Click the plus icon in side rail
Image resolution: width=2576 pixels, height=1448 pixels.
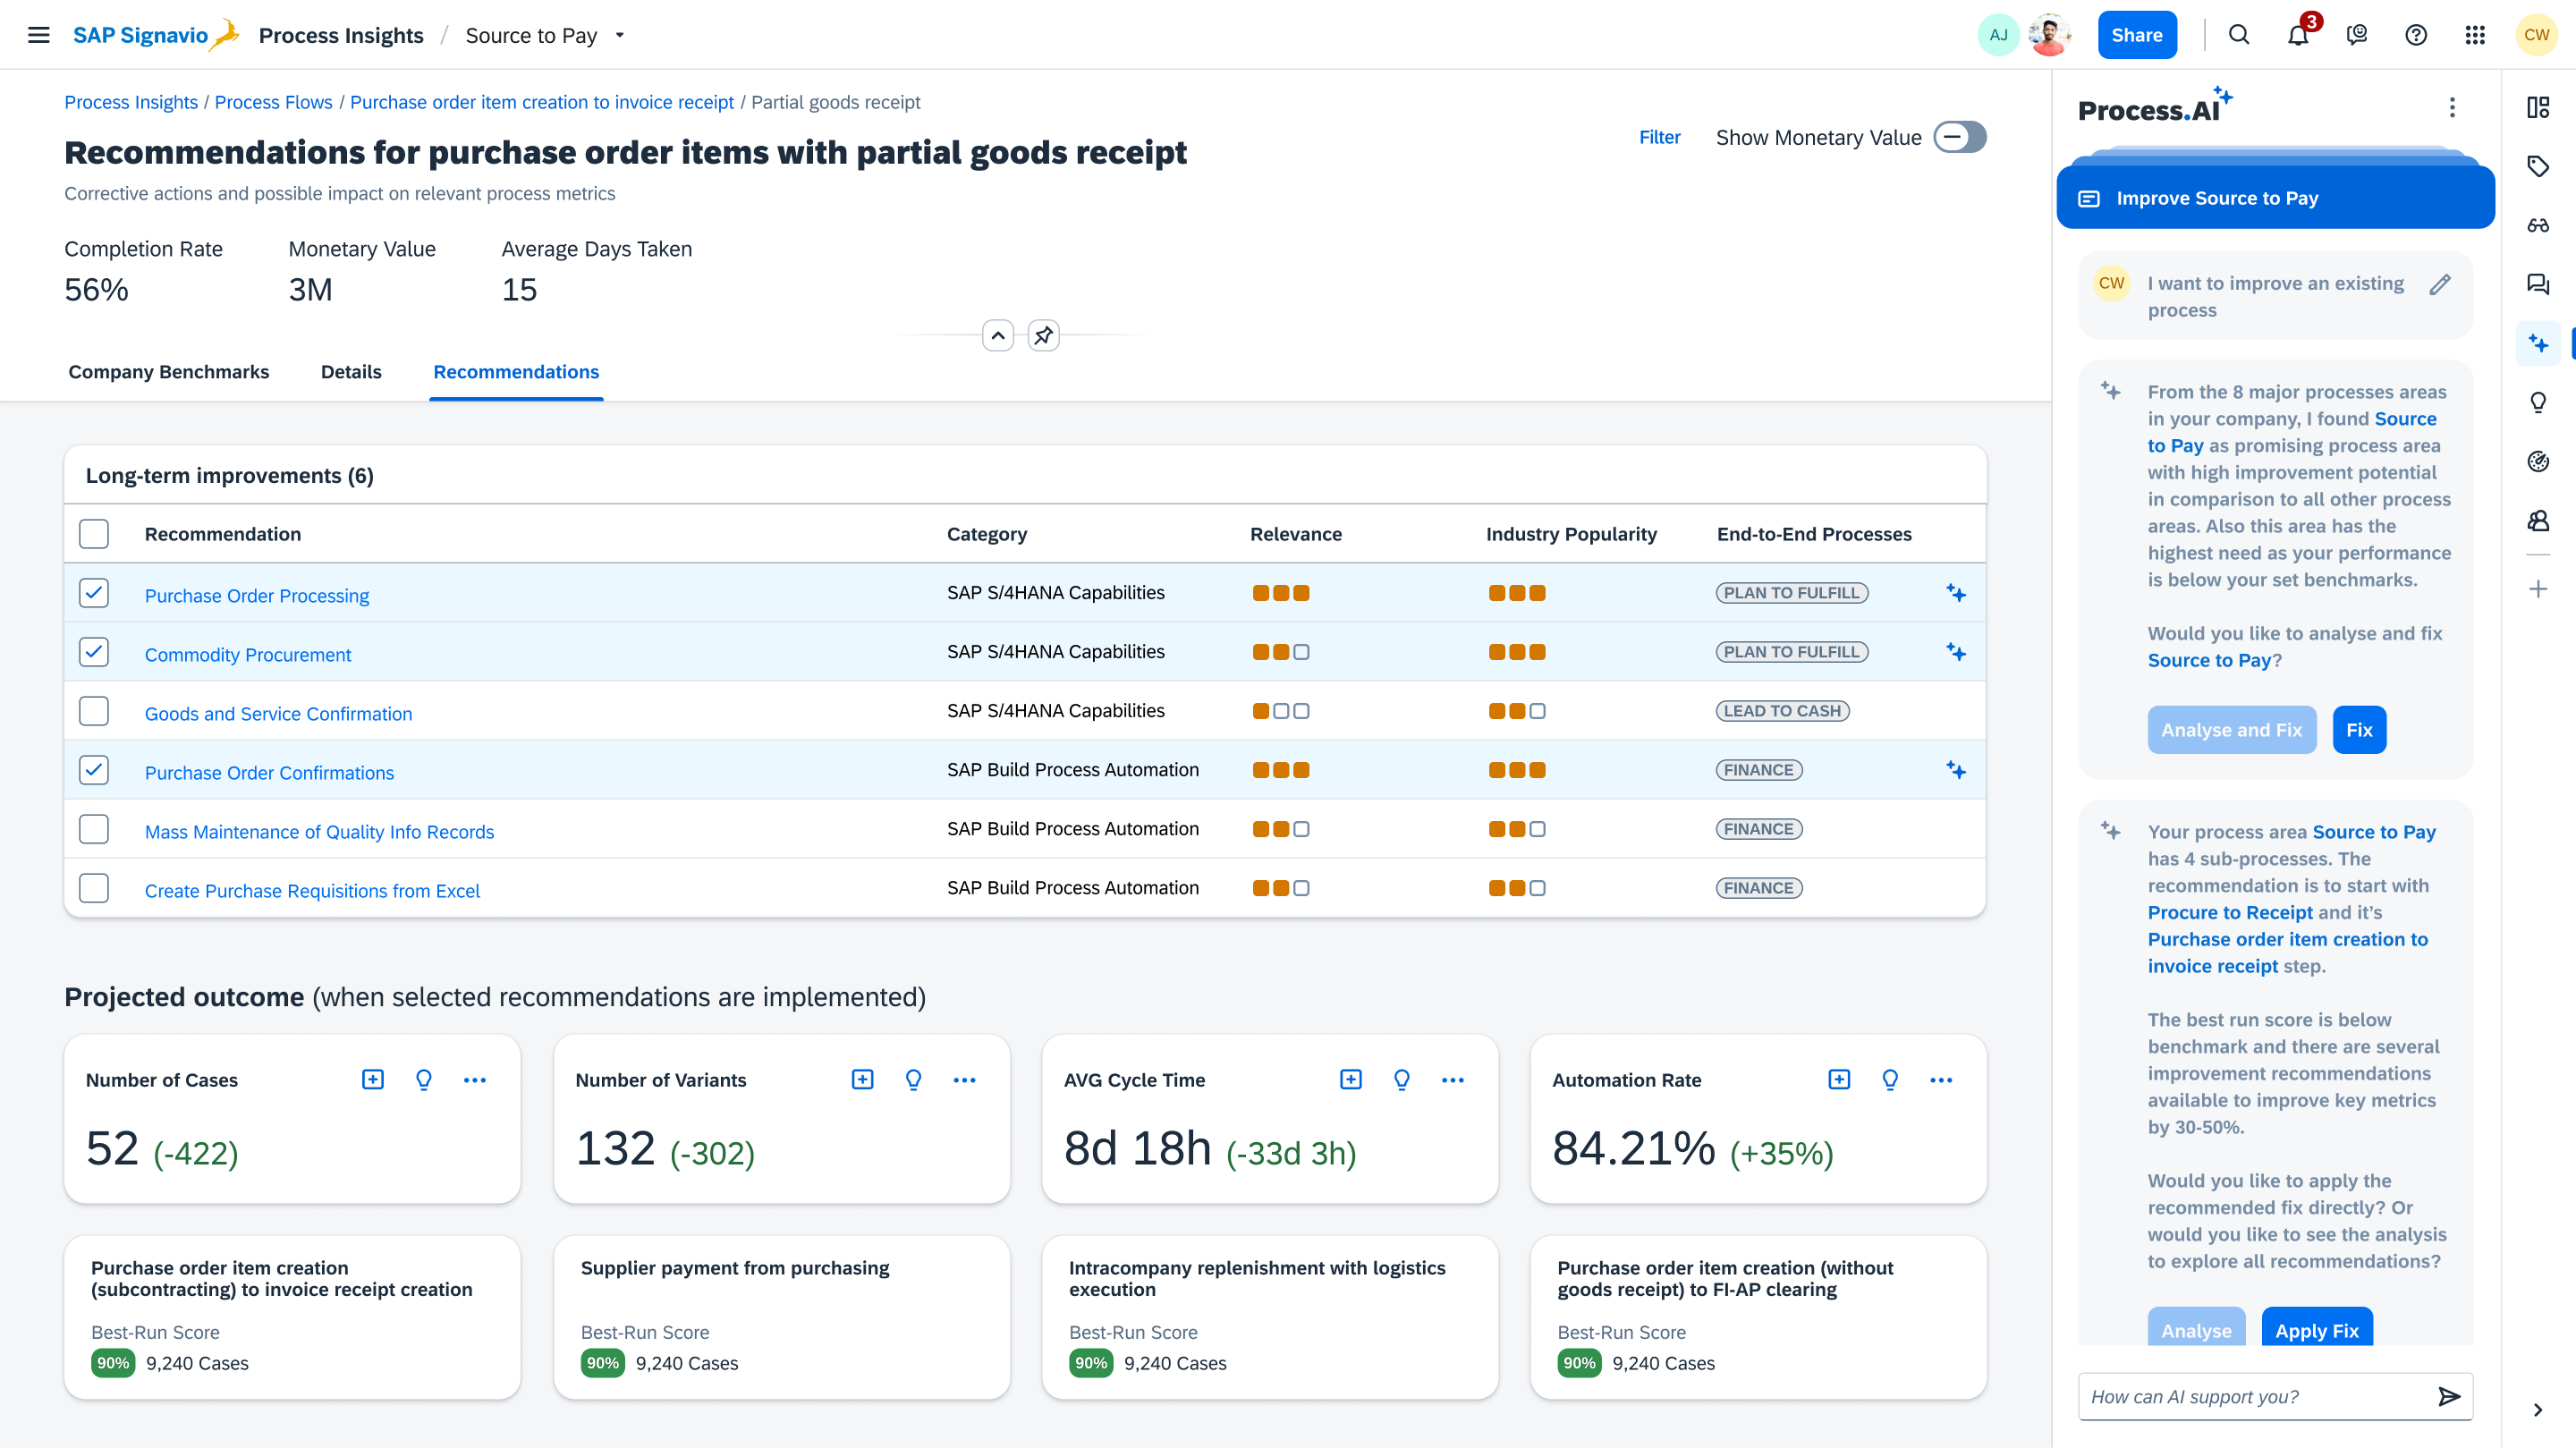(2537, 589)
